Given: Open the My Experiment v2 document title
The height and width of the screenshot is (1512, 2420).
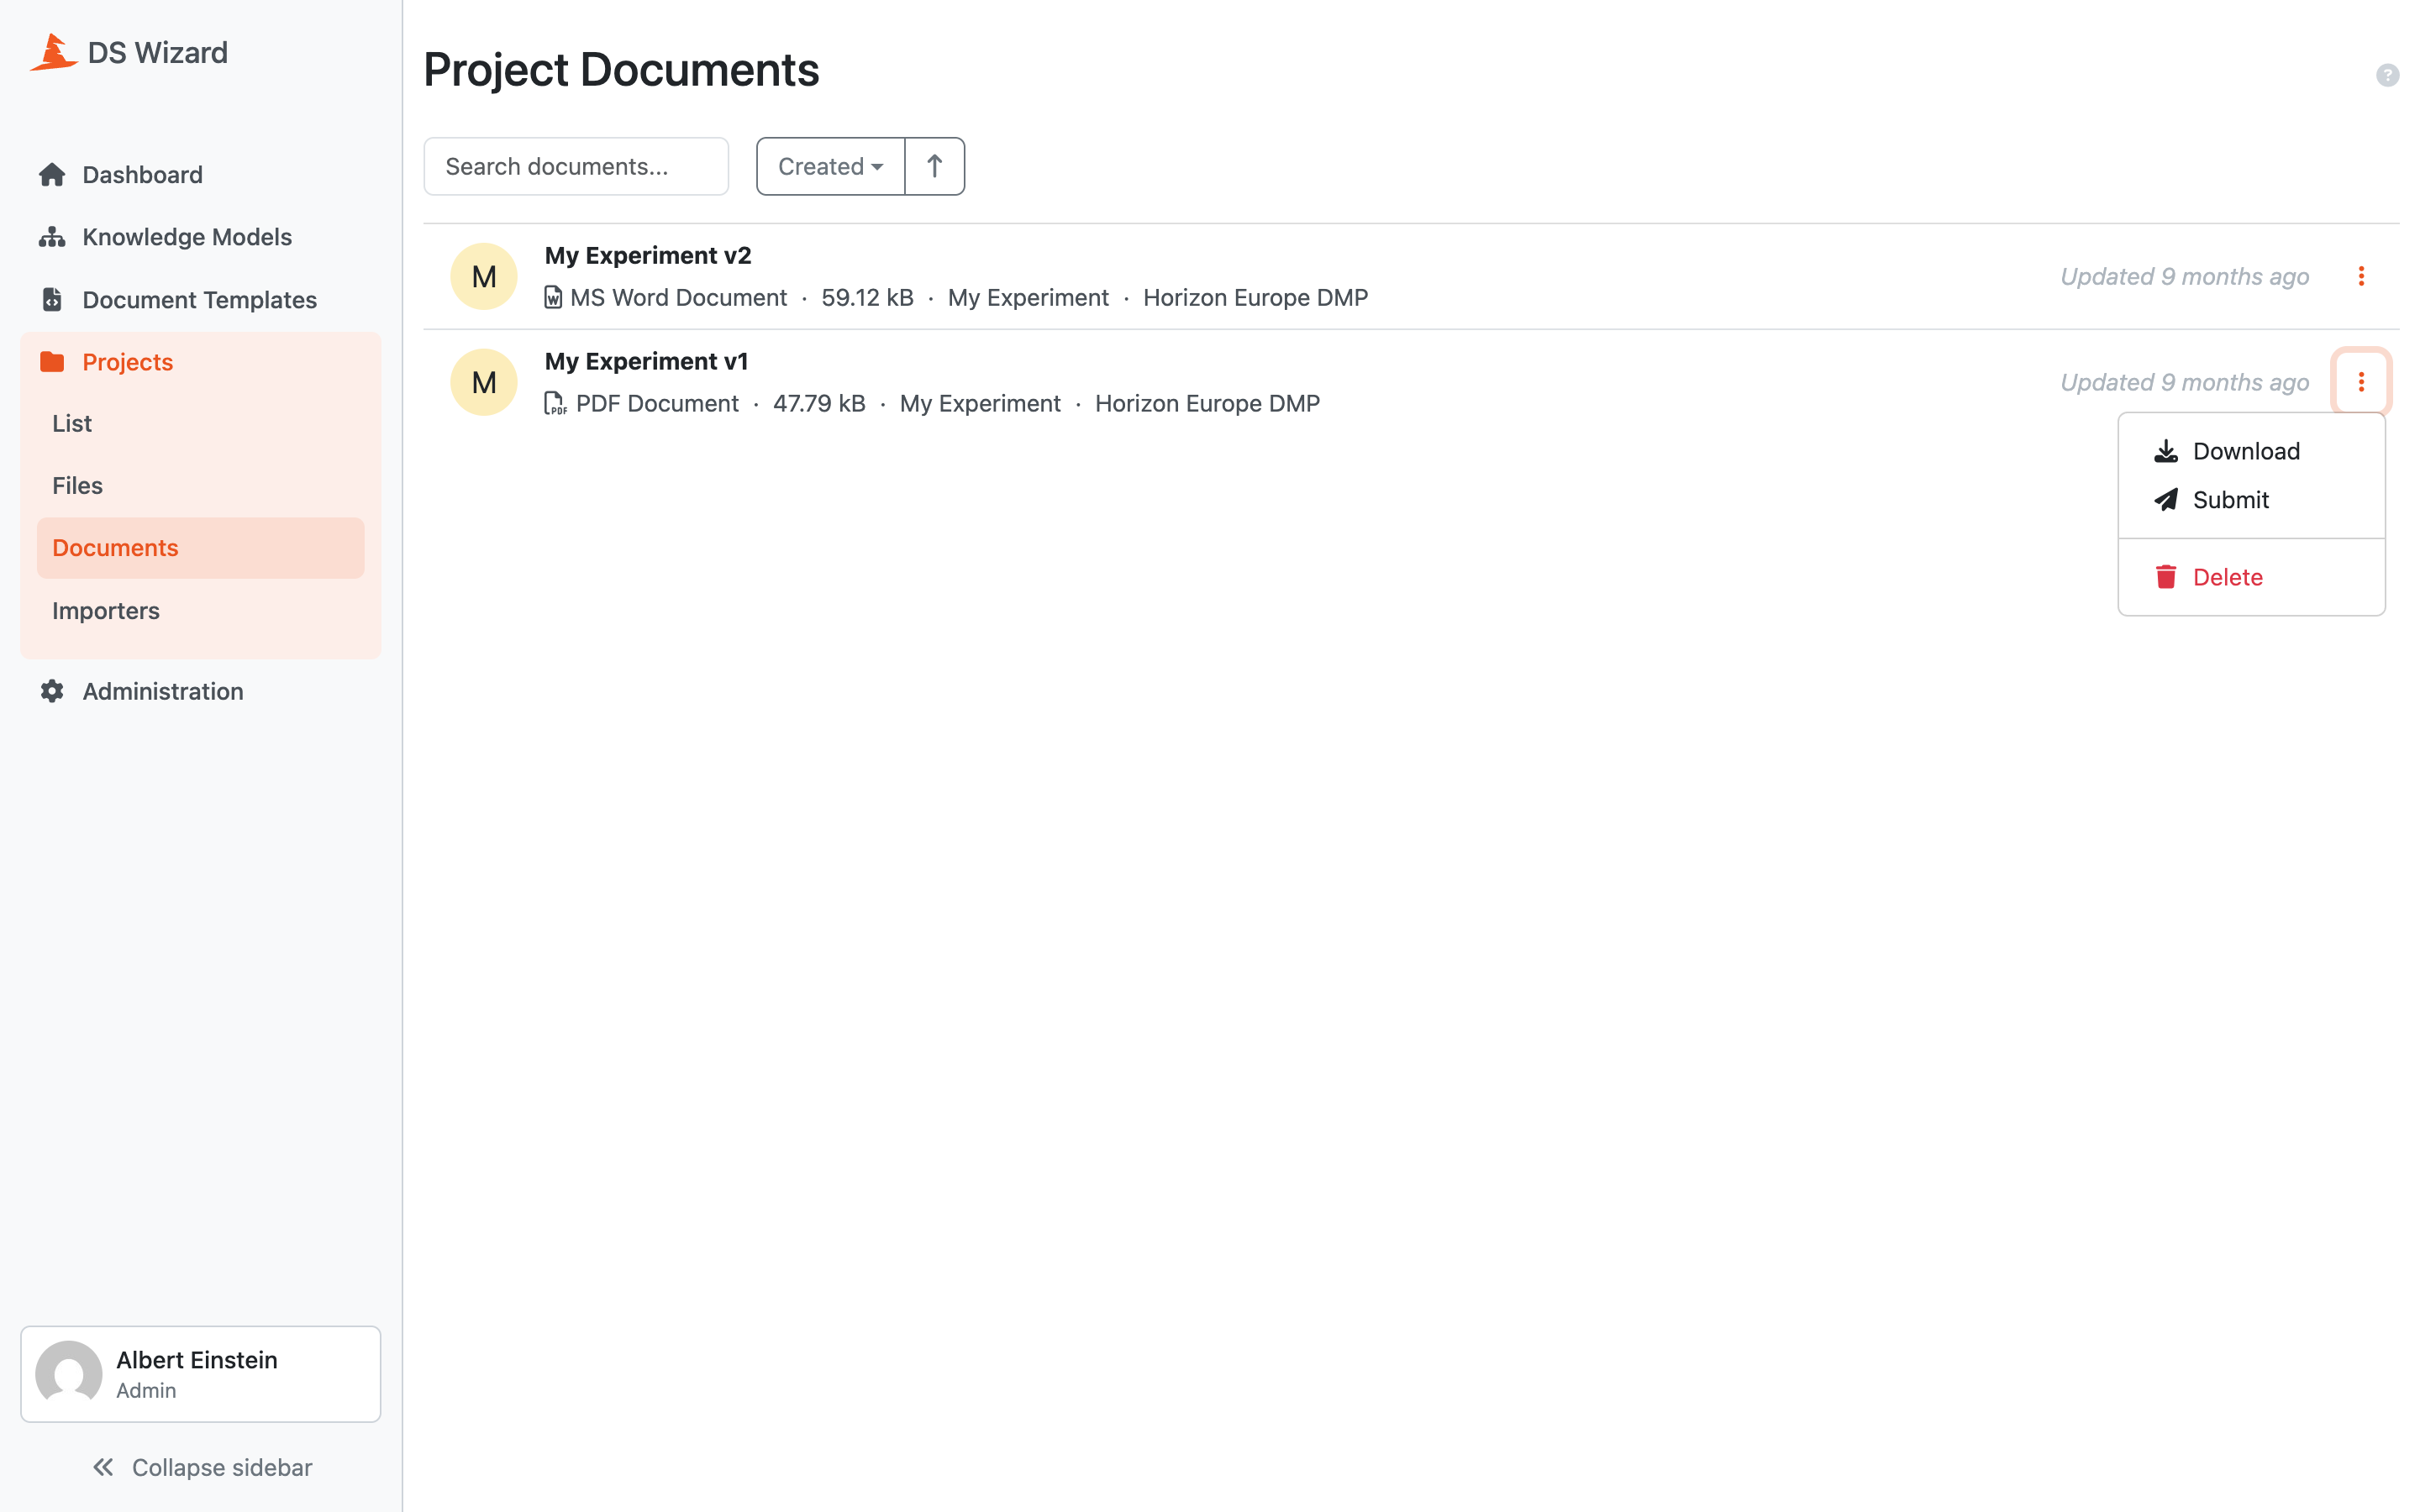Looking at the screenshot, I should (648, 255).
